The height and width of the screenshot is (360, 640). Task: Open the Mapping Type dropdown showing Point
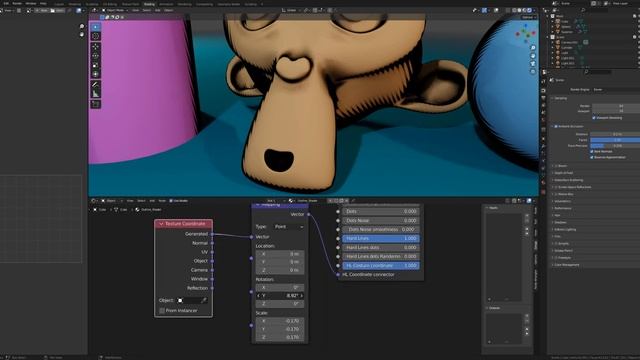tap(289, 227)
